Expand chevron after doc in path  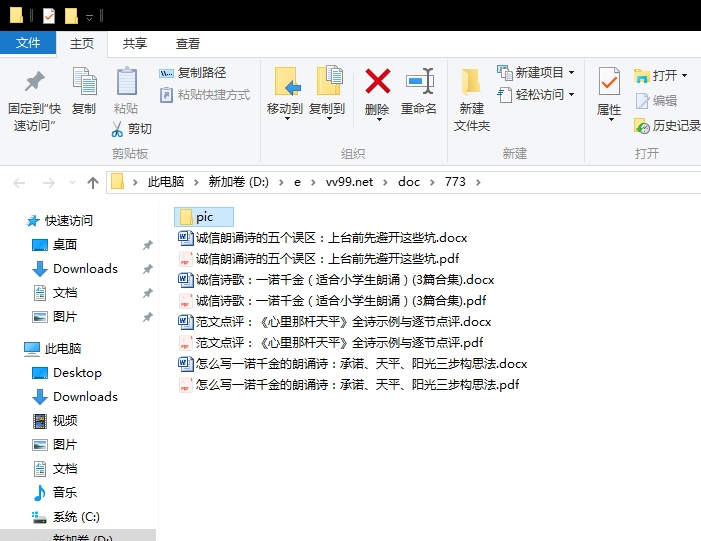click(432, 182)
